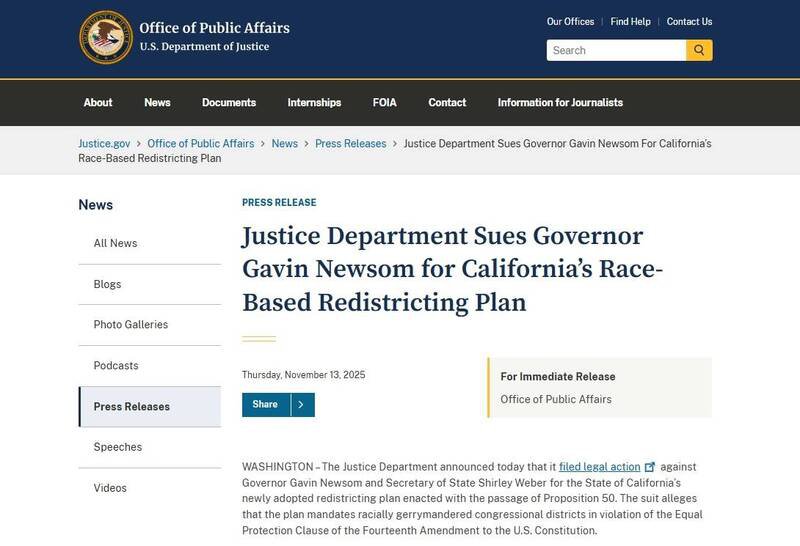This screenshot has width=800, height=546.
Task: Open the Documents navigation menu item
Action: point(229,102)
